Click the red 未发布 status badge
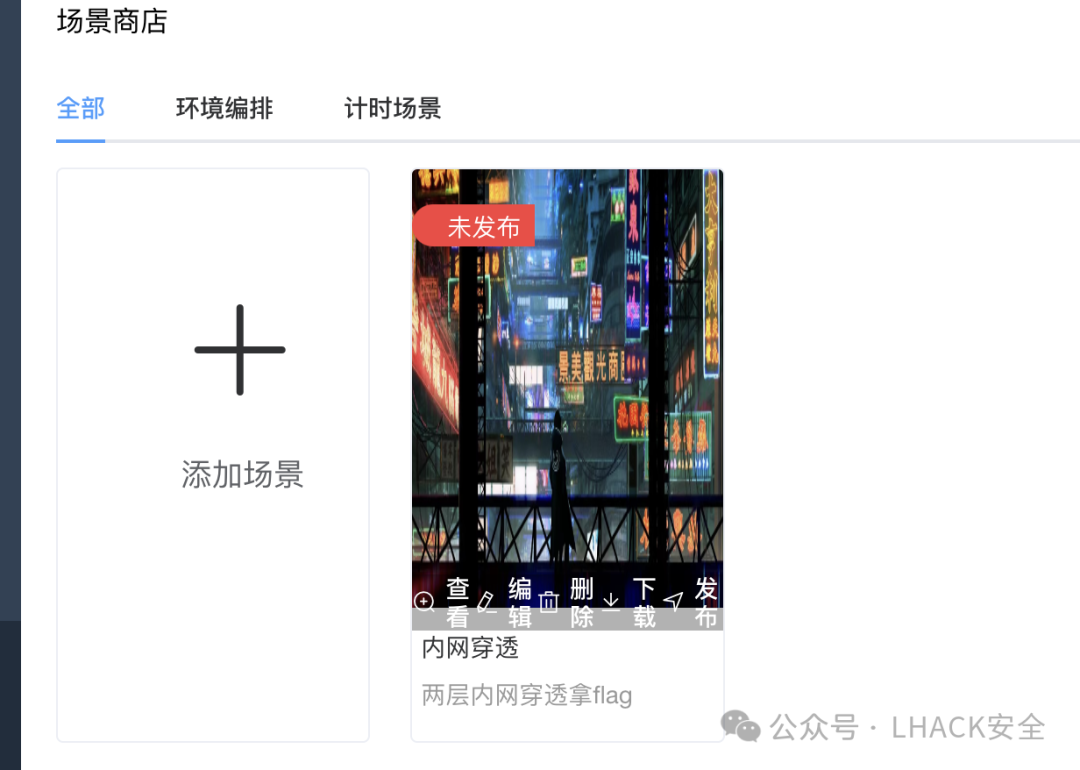The image size is (1080, 770). (475, 226)
